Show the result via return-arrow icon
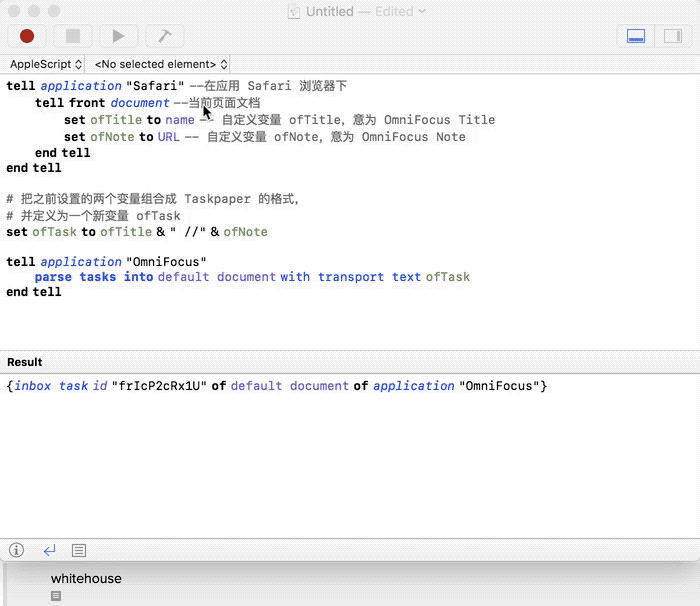This screenshot has height=606, width=700. [49, 550]
